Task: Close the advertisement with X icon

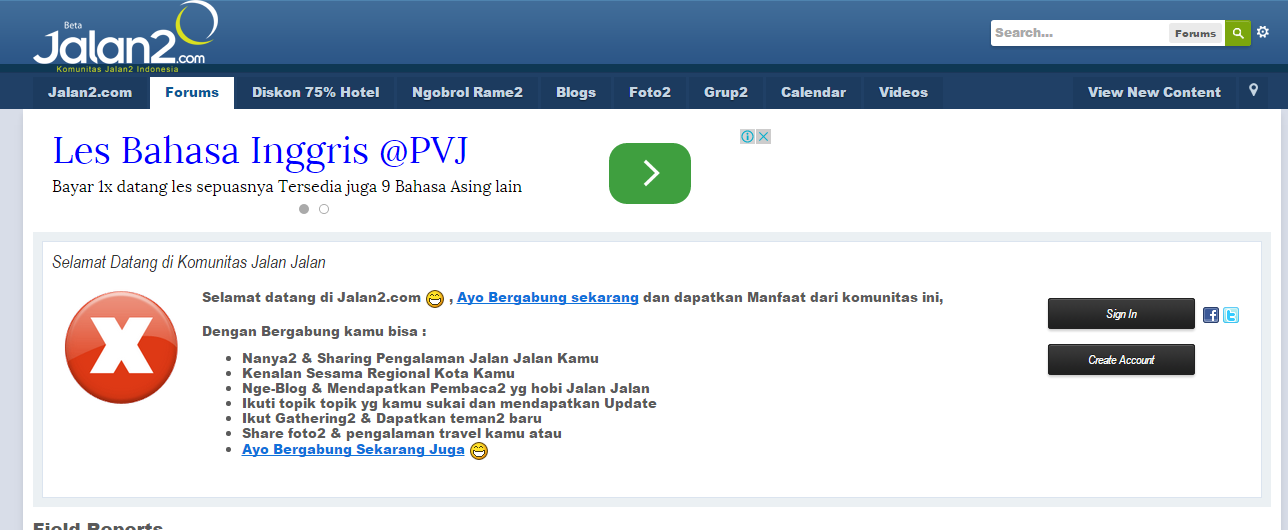Action: pos(763,136)
